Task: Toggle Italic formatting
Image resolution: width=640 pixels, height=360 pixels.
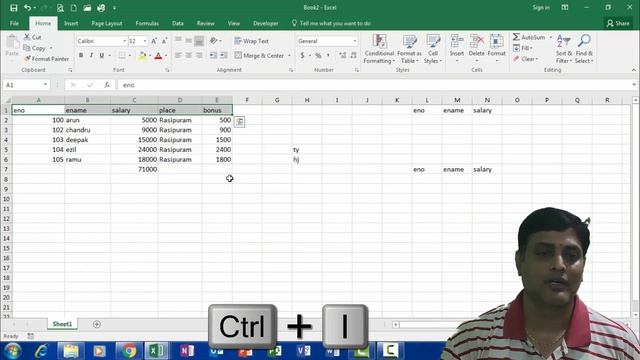Action: (91, 55)
